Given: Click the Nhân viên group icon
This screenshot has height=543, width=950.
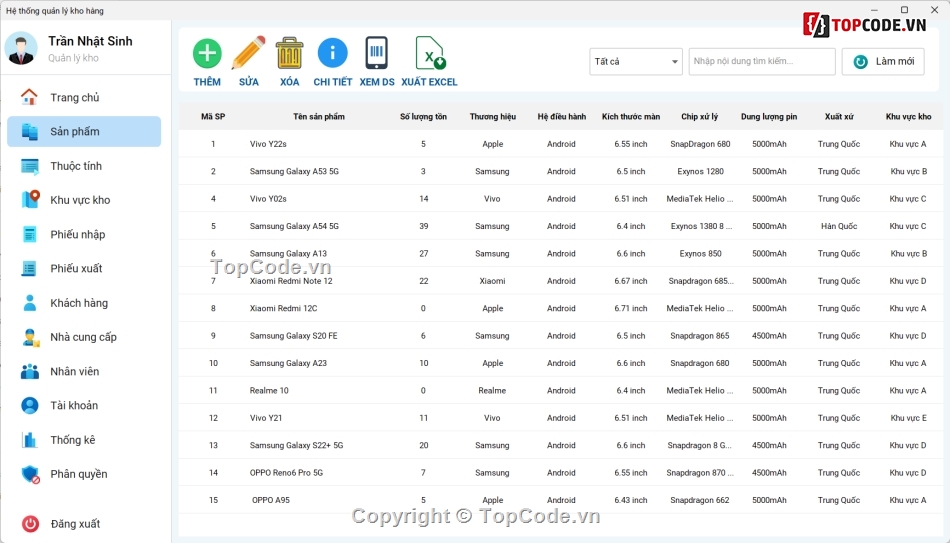Looking at the screenshot, I should point(29,371).
